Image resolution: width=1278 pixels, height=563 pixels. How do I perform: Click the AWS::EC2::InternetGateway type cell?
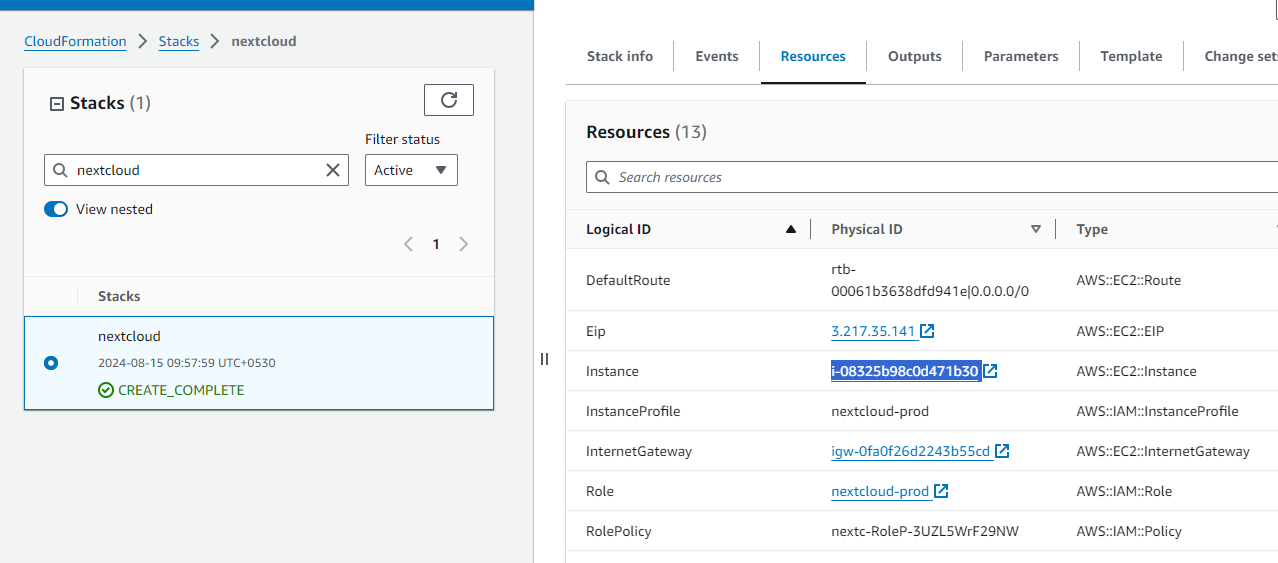(x=1163, y=451)
